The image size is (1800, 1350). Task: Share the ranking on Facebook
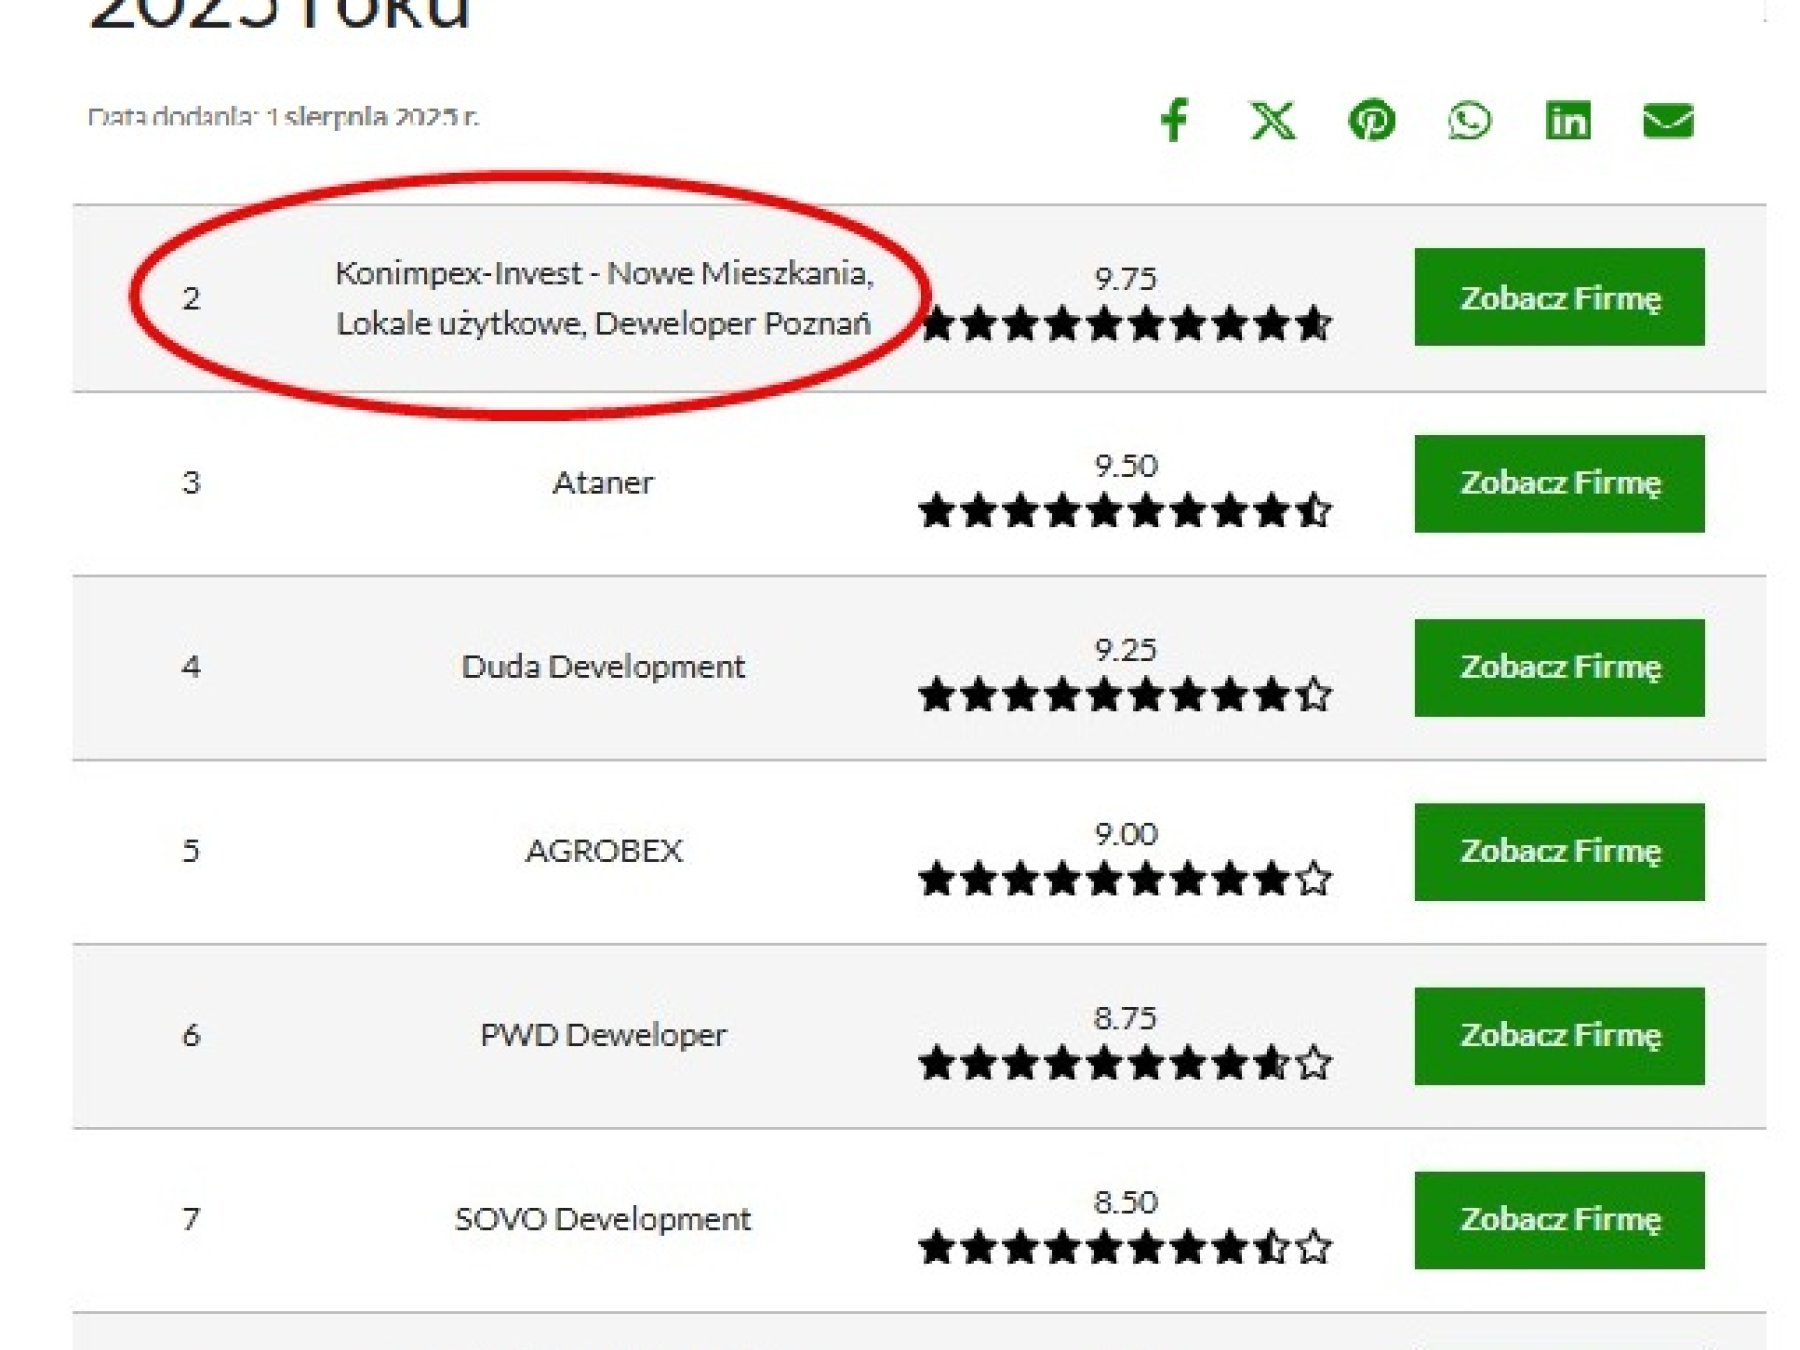coord(1174,120)
